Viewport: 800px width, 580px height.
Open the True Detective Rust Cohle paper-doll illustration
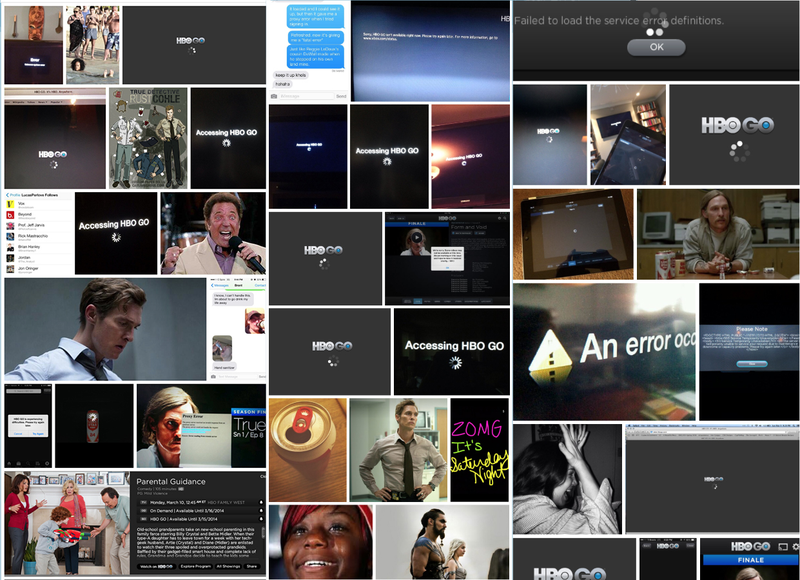pos(148,138)
